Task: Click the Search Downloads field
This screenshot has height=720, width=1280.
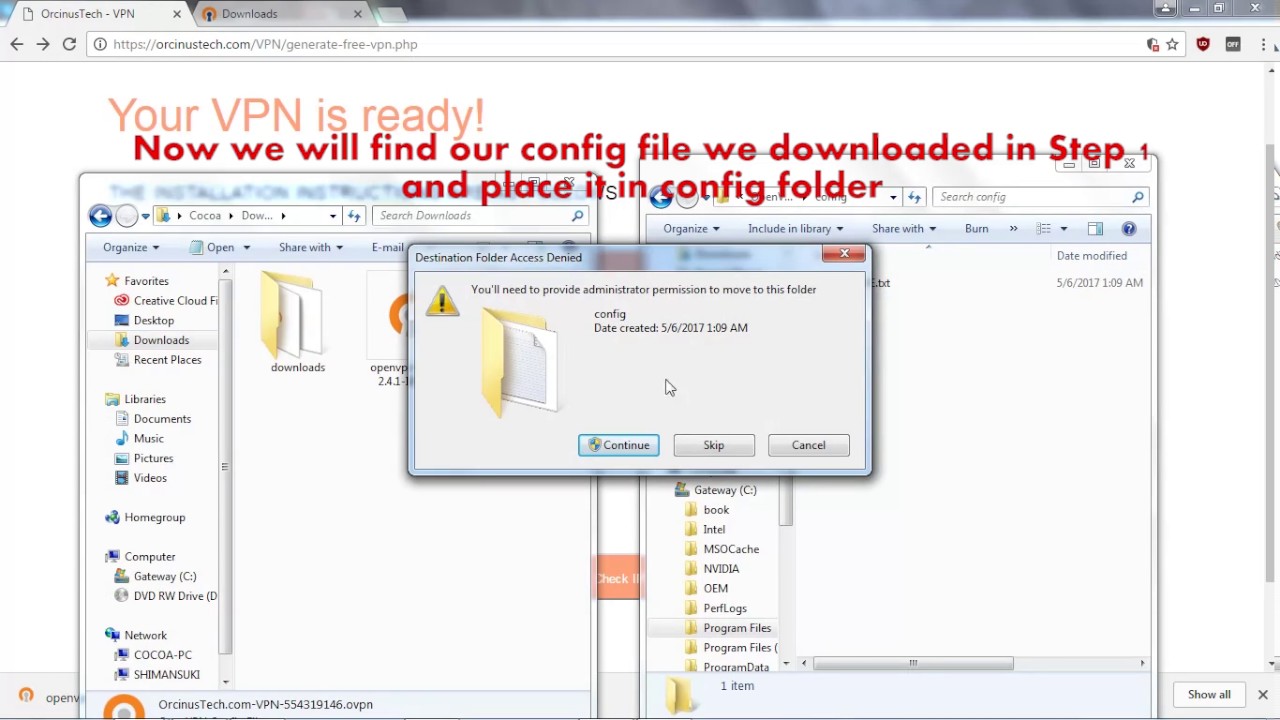Action: tap(479, 215)
